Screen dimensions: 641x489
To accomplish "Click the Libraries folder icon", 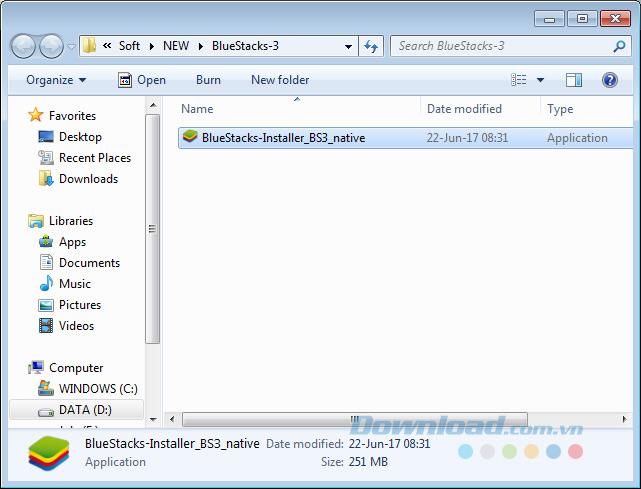I will click(36, 221).
